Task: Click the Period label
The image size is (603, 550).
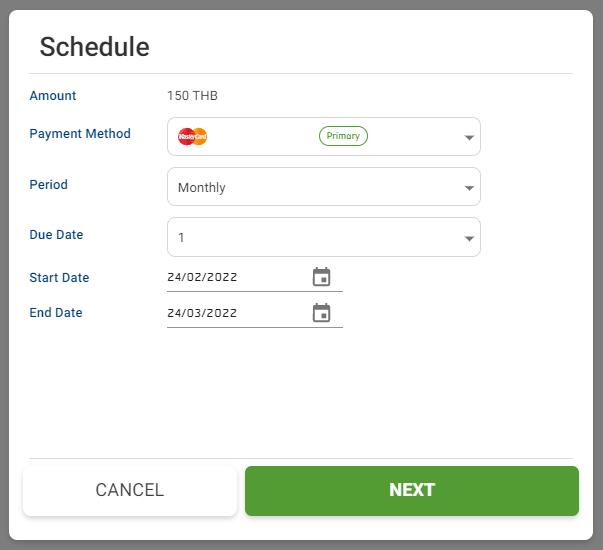Action: click(x=48, y=184)
